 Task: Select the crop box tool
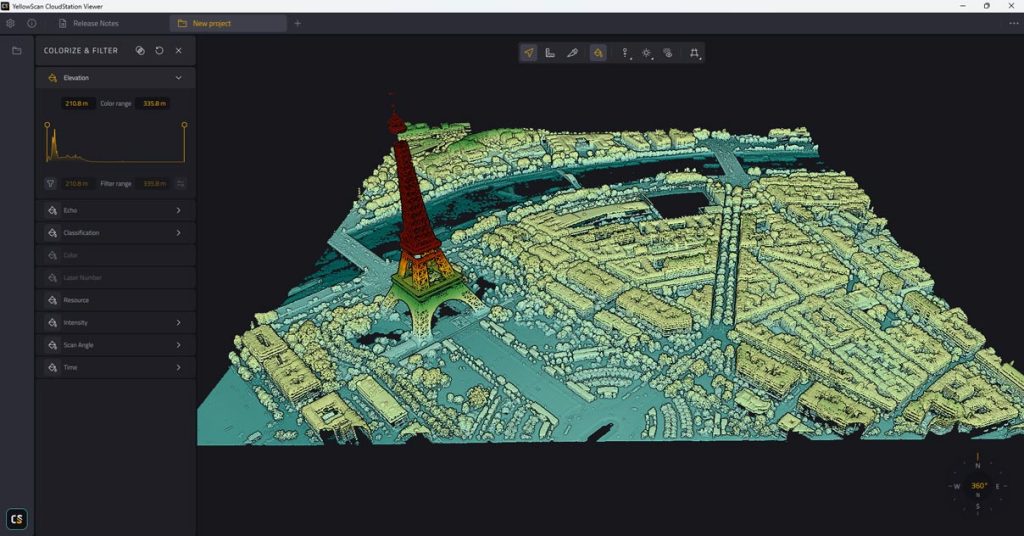tap(694, 53)
